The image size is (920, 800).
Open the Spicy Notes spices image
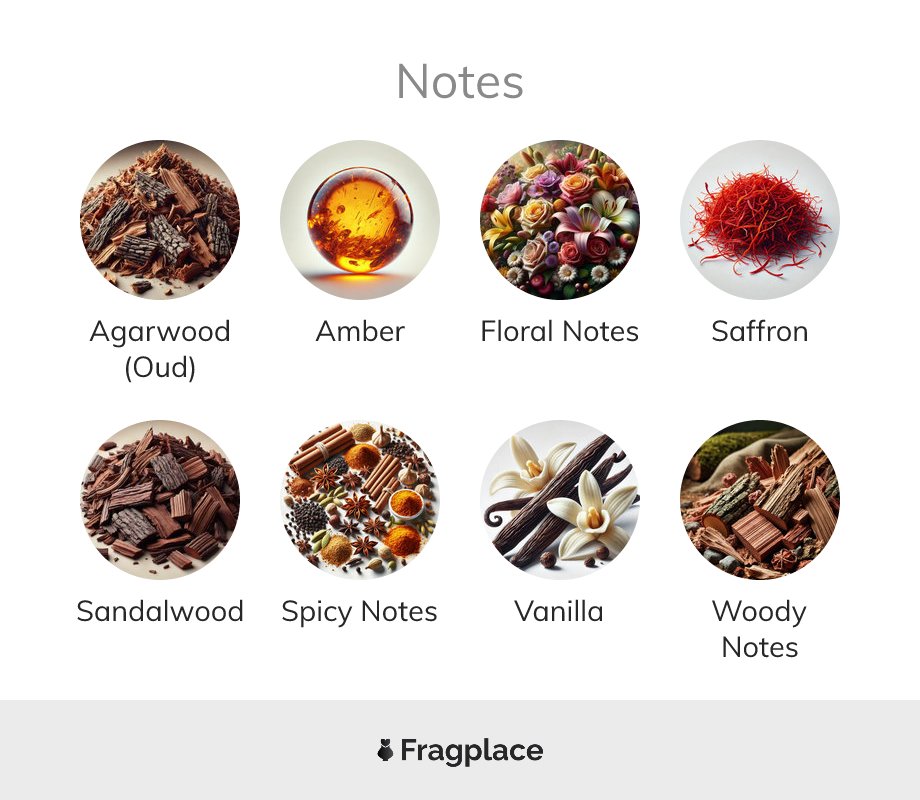(360, 499)
